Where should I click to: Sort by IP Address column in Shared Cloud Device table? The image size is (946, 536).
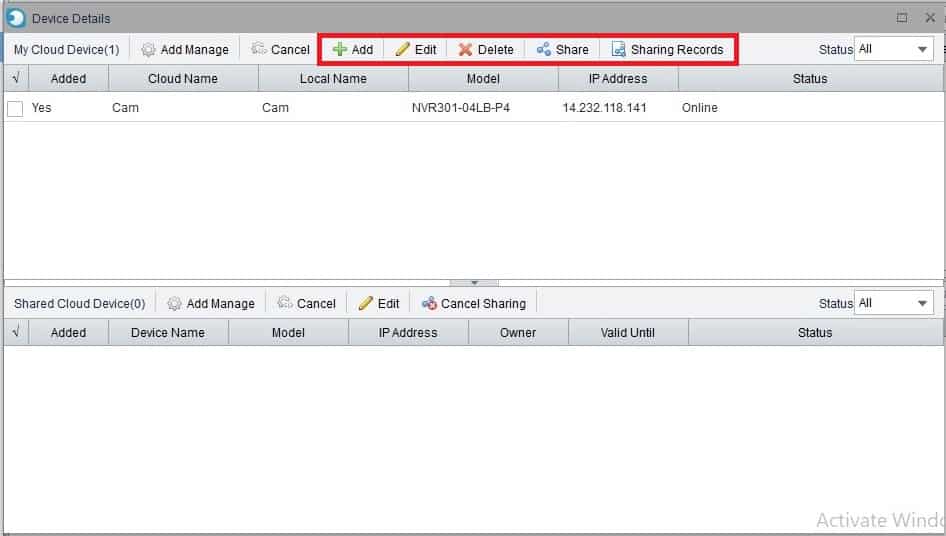click(x=408, y=333)
